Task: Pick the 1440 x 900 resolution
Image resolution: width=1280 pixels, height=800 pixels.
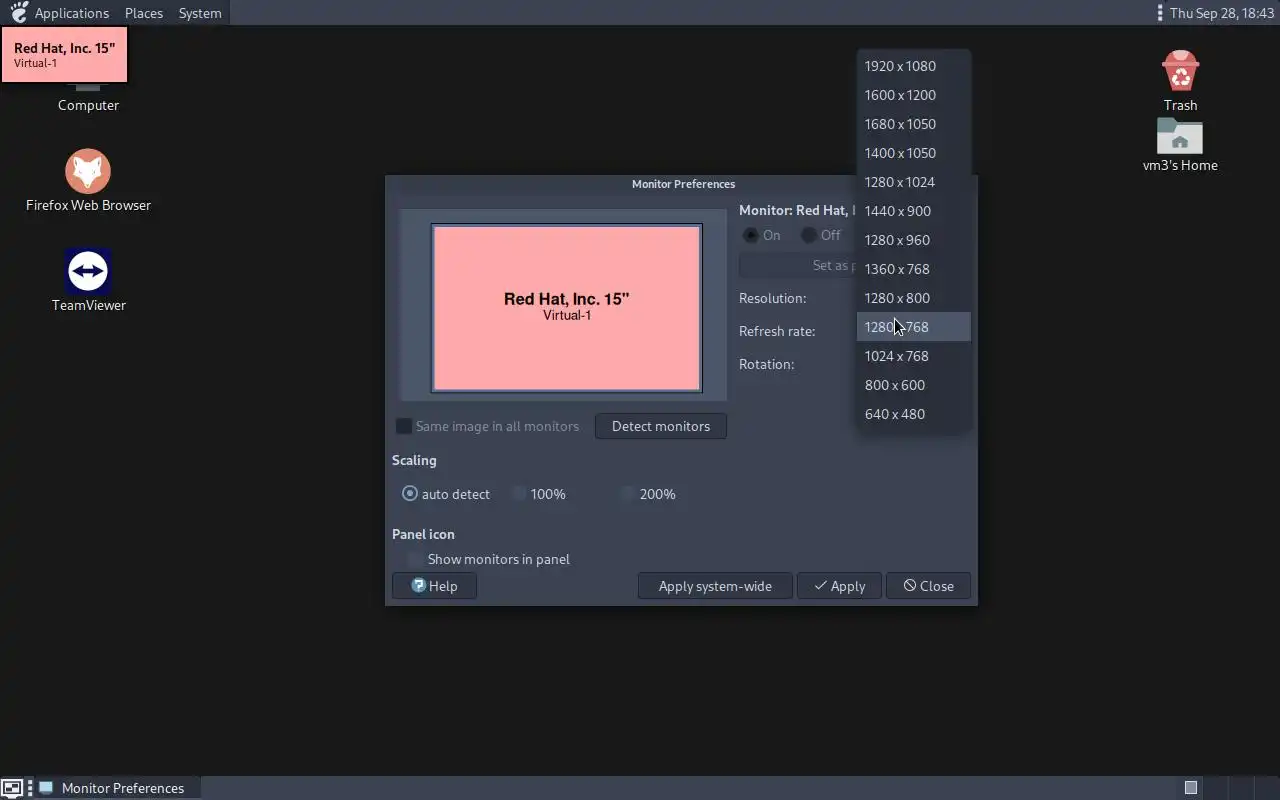Action: [913, 211]
